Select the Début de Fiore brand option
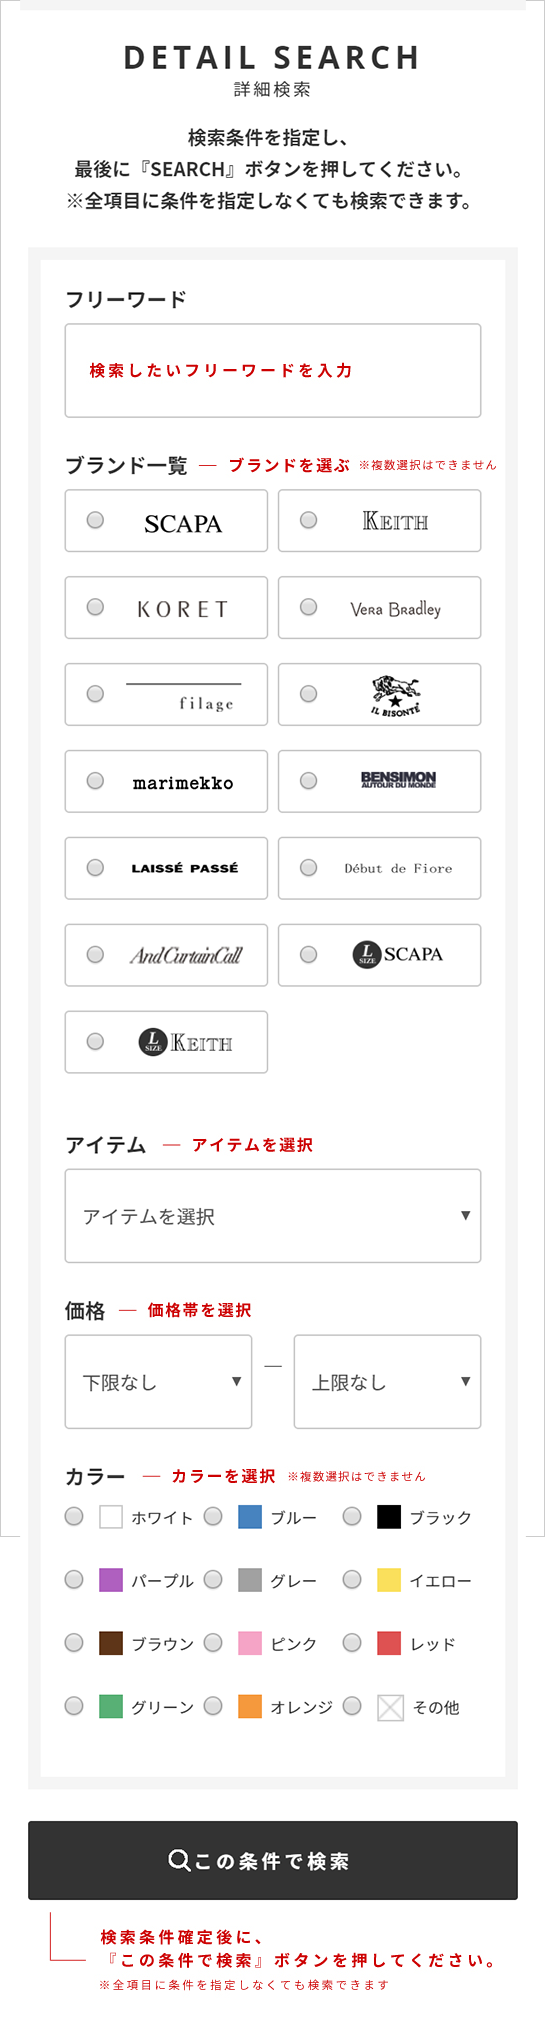This screenshot has width=545, height=2018. pos(379,868)
